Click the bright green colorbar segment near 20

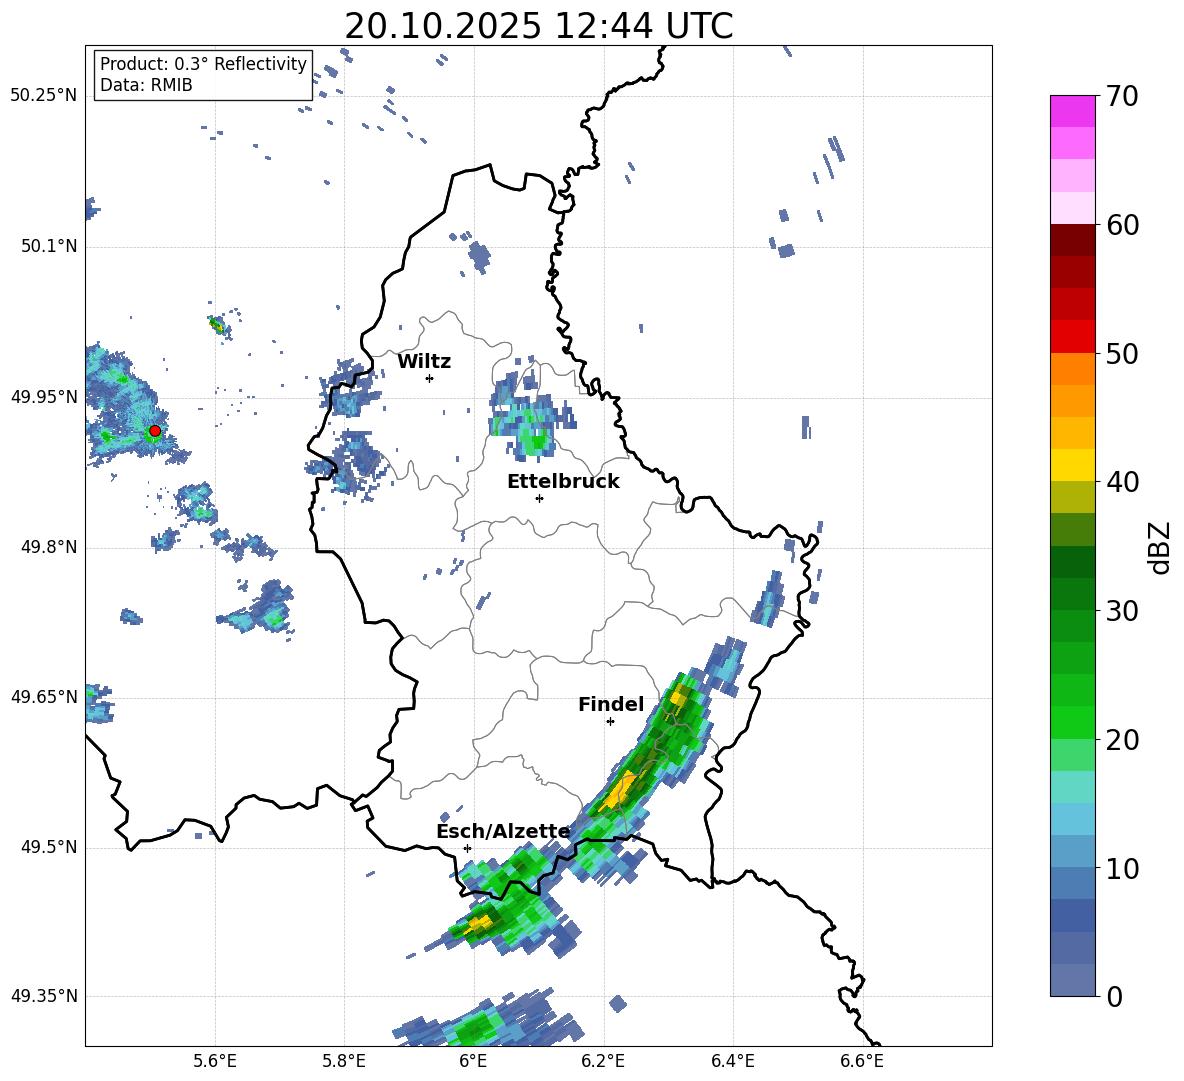tap(1072, 722)
